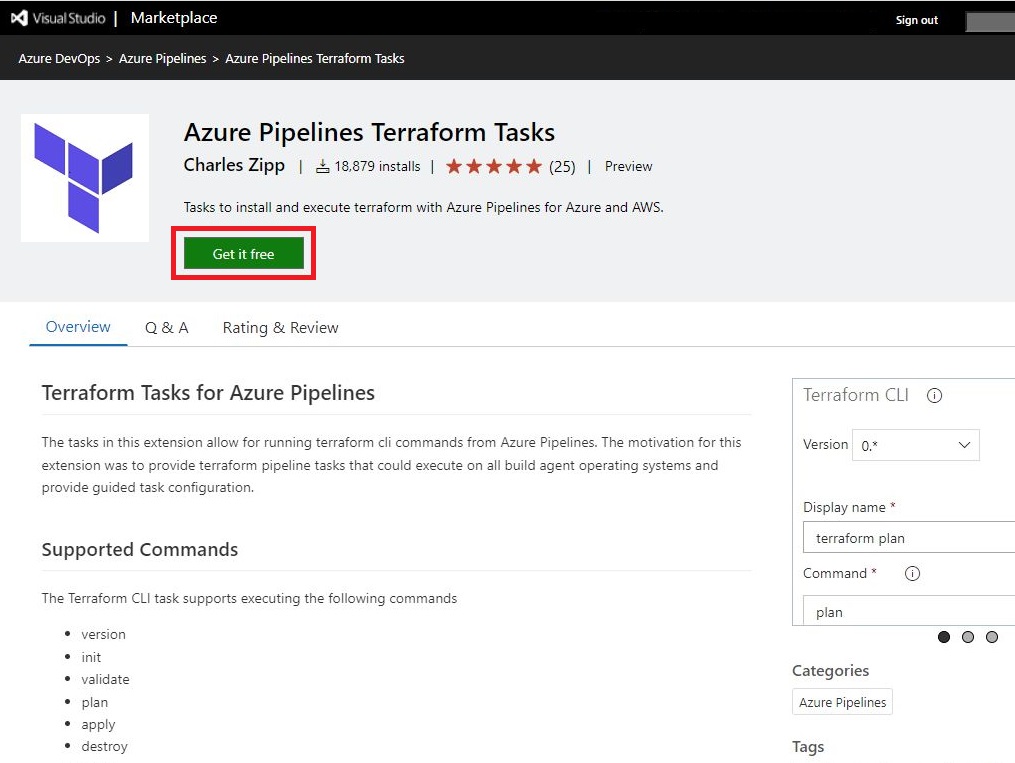Click the Visual Studio logo icon
Screen dimensions: 1015x763
(x=19, y=18)
